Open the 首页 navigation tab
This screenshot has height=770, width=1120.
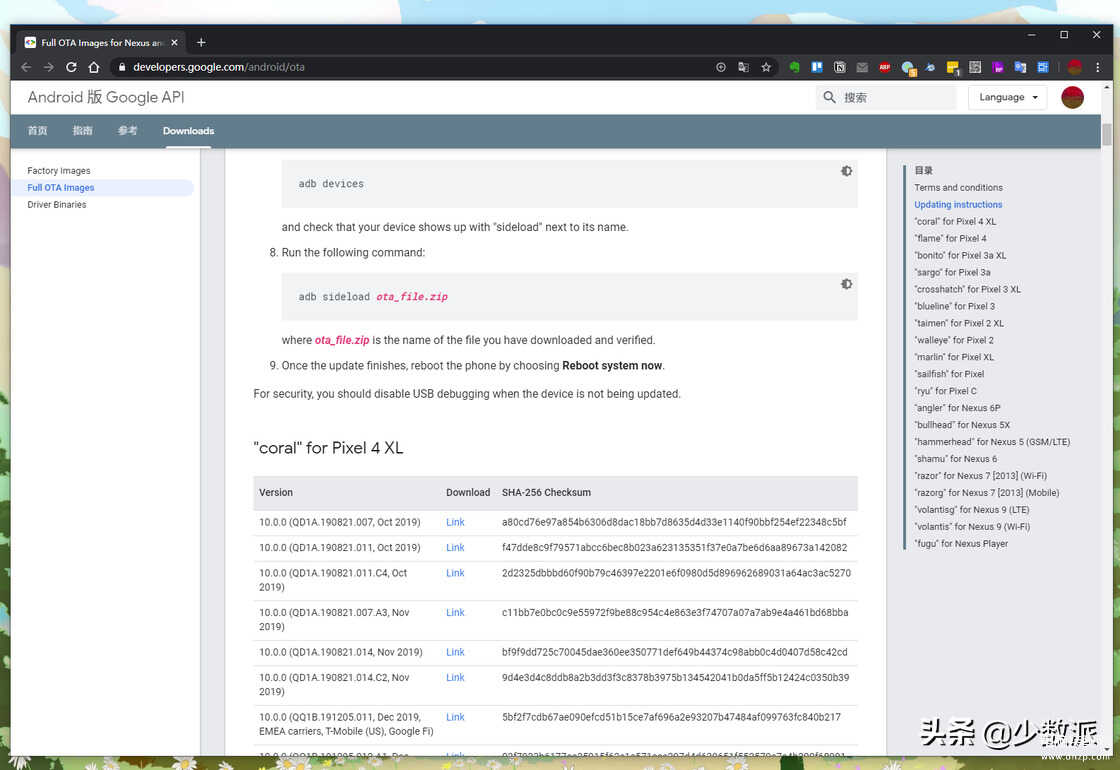[x=37, y=131]
